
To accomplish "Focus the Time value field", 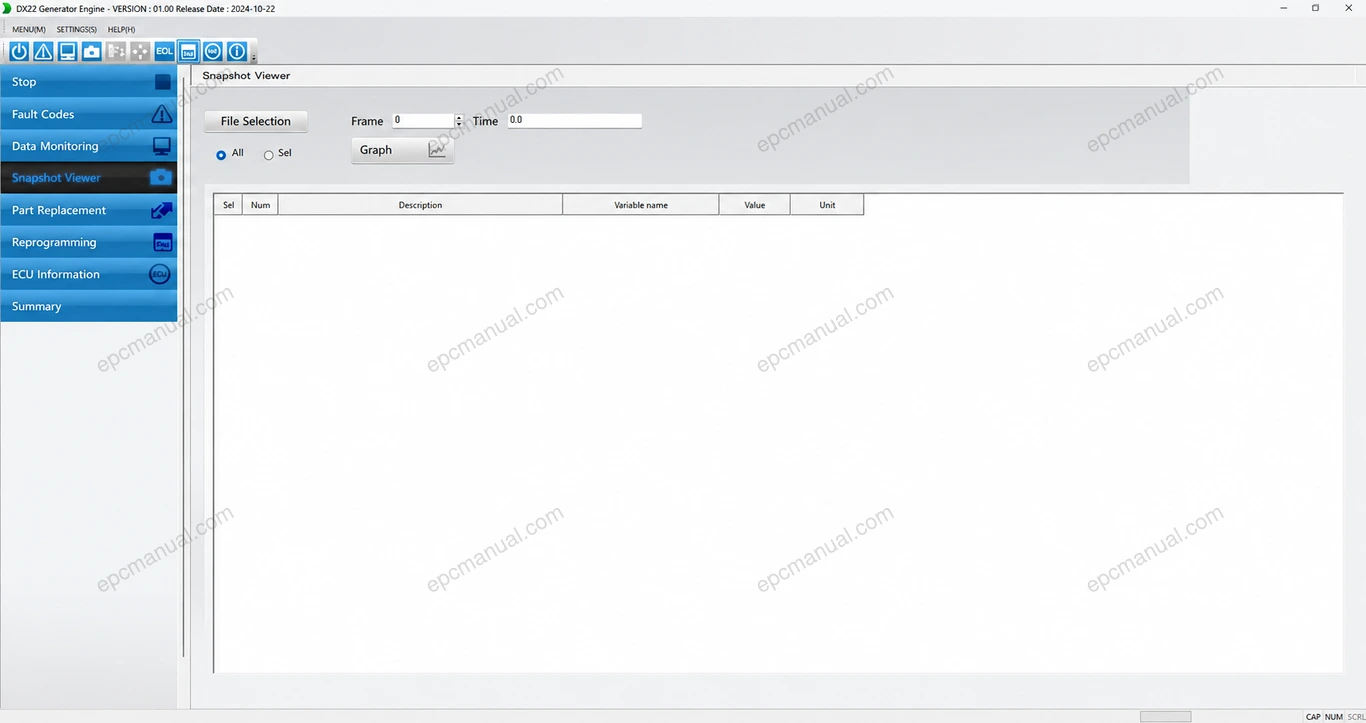I will click(x=574, y=120).
